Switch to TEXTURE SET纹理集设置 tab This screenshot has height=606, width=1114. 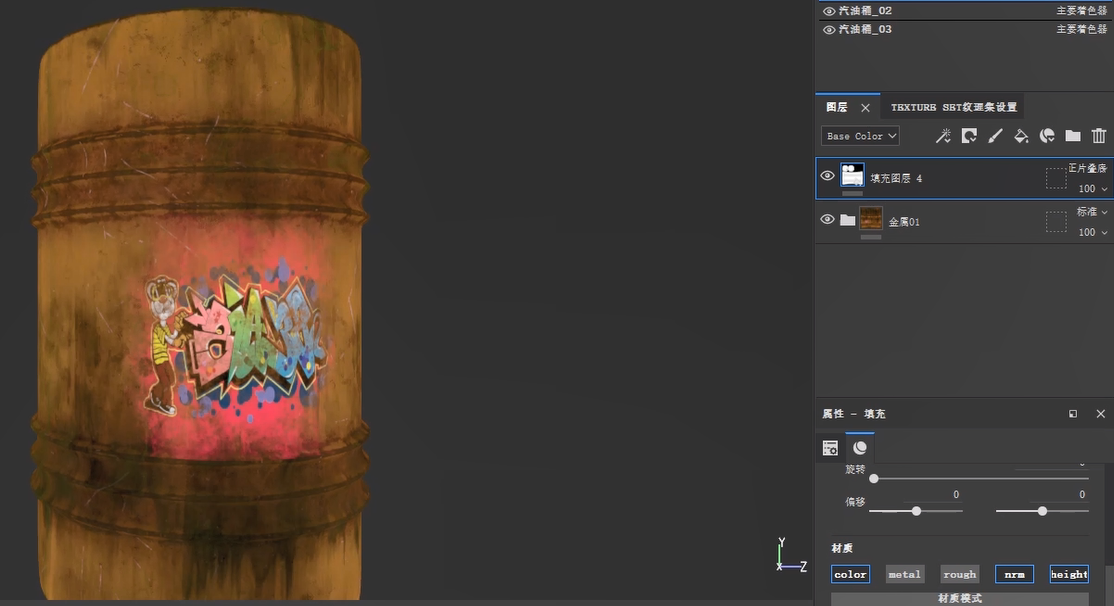tap(953, 107)
